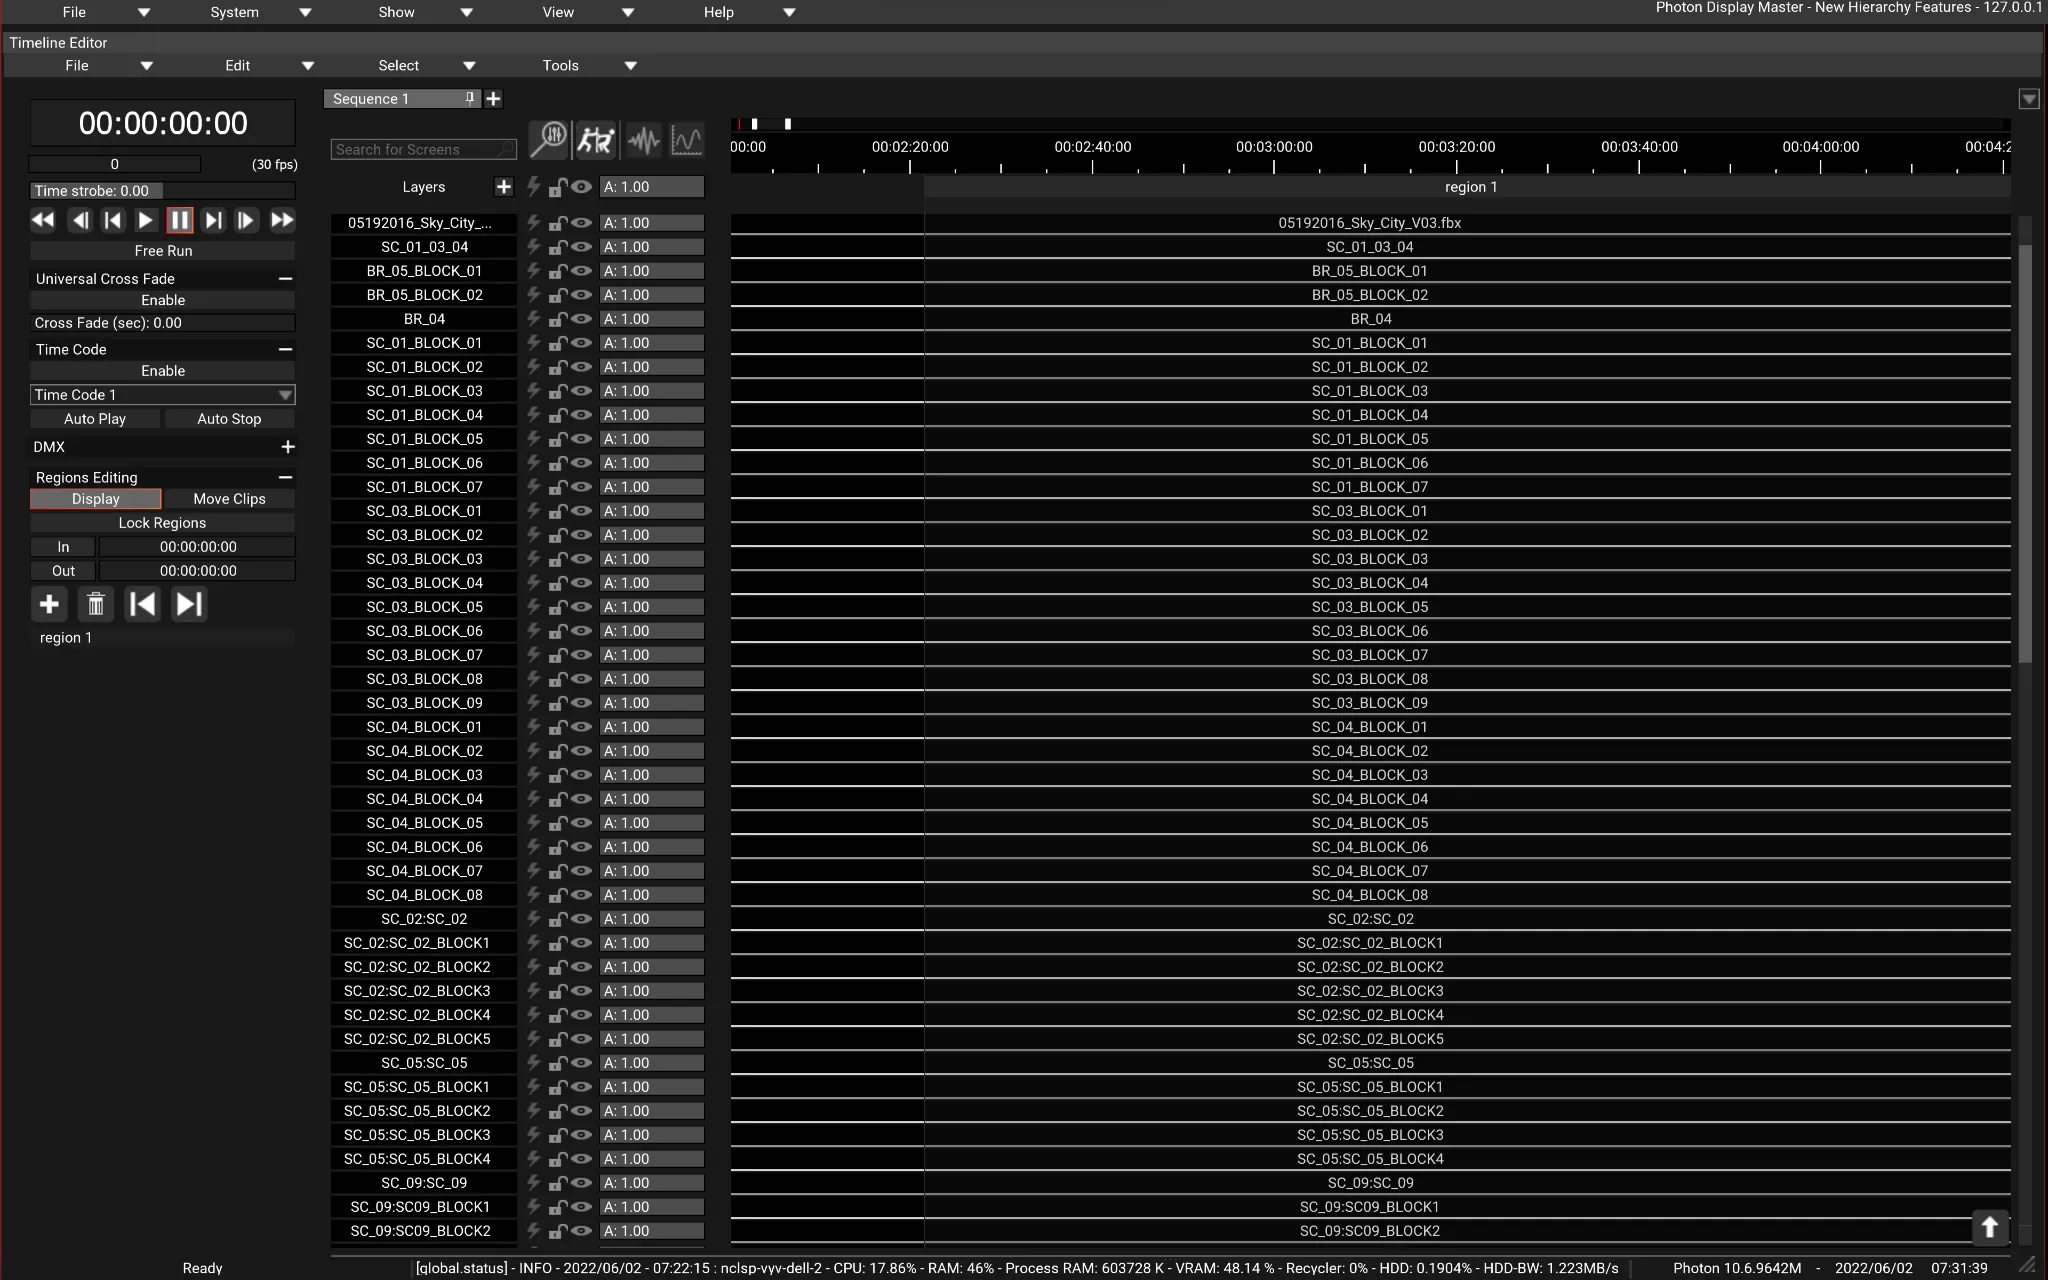Click the Lock Regions button
2048x1280 pixels.
163,523
